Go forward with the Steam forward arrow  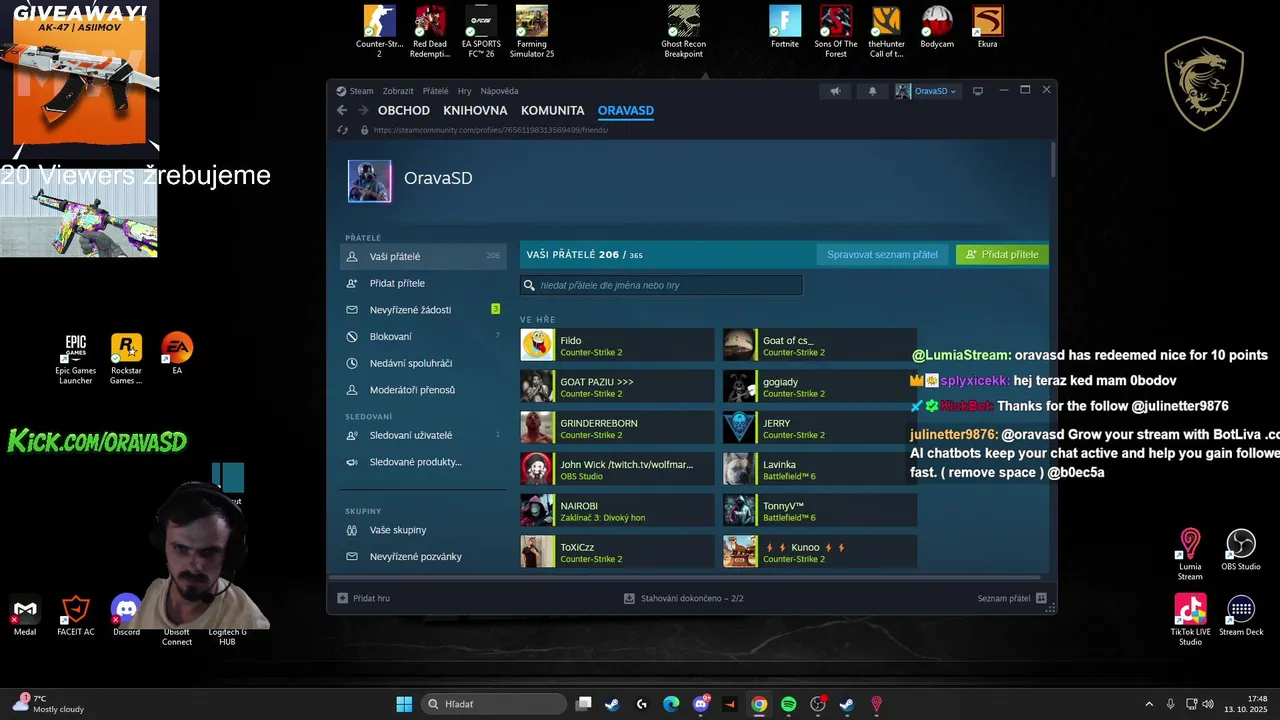click(363, 111)
